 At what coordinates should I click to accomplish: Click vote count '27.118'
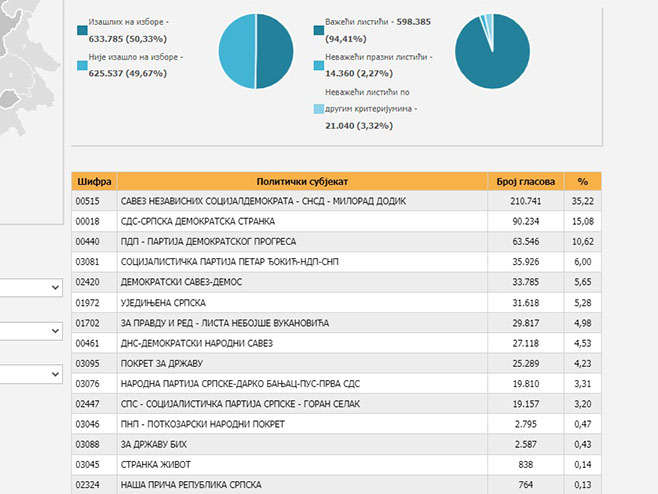click(525, 343)
